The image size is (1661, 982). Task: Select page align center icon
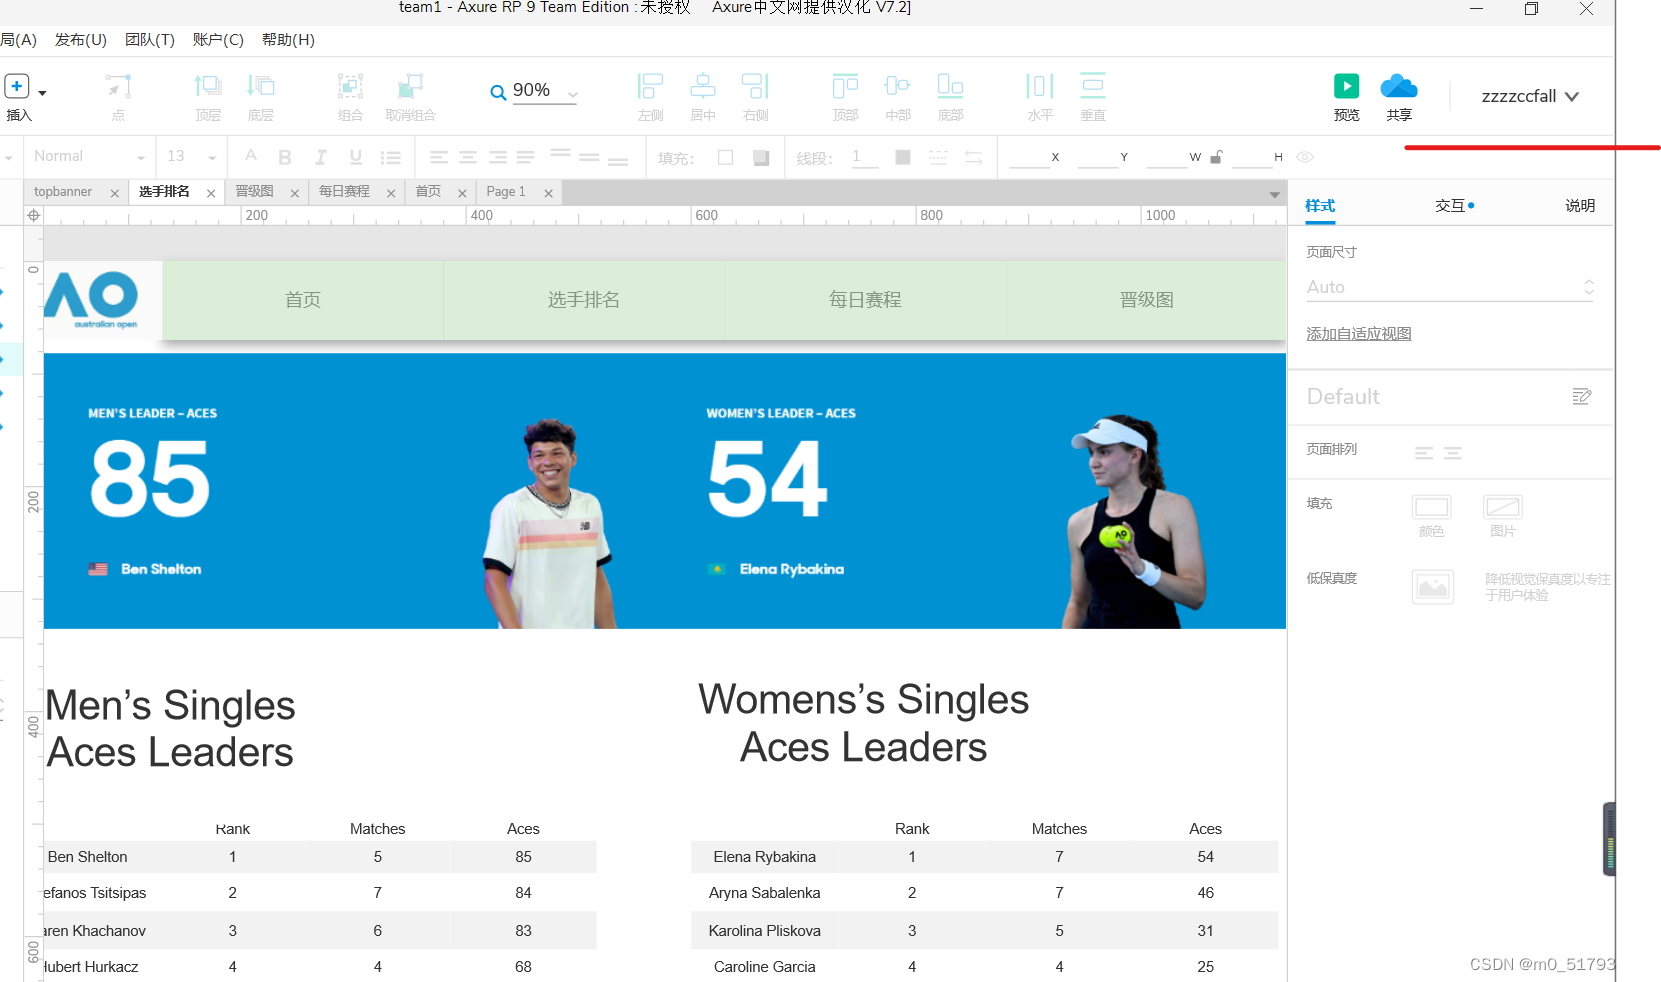pos(1453,453)
